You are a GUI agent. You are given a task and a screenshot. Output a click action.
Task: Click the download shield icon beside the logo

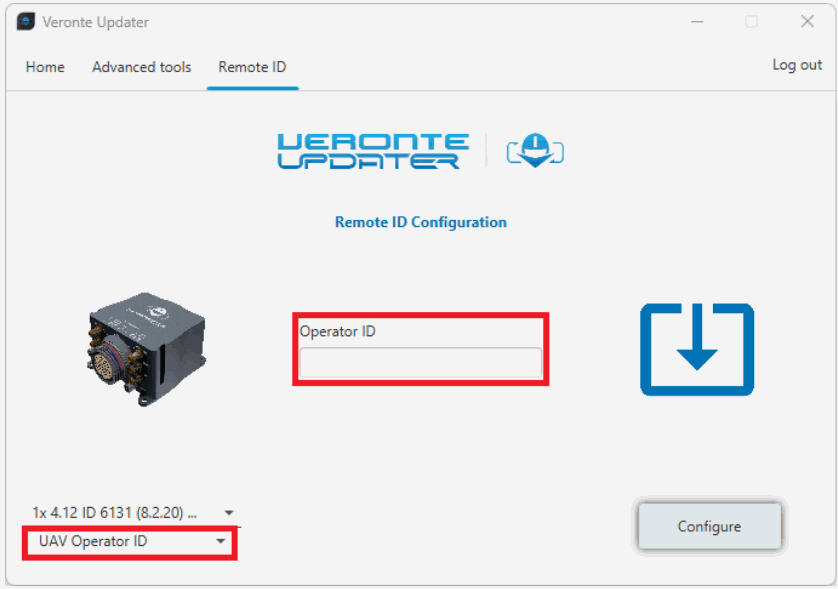pos(535,151)
